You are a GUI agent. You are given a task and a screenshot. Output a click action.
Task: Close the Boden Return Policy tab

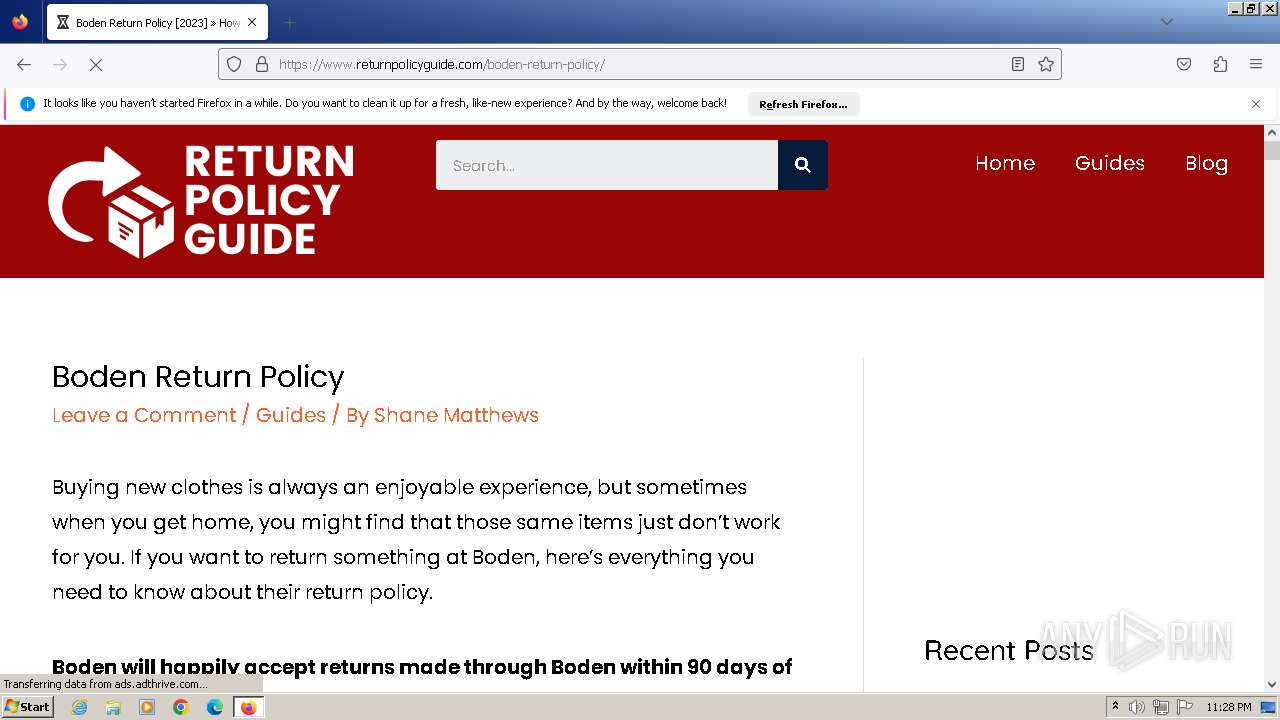[x=252, y=22]
